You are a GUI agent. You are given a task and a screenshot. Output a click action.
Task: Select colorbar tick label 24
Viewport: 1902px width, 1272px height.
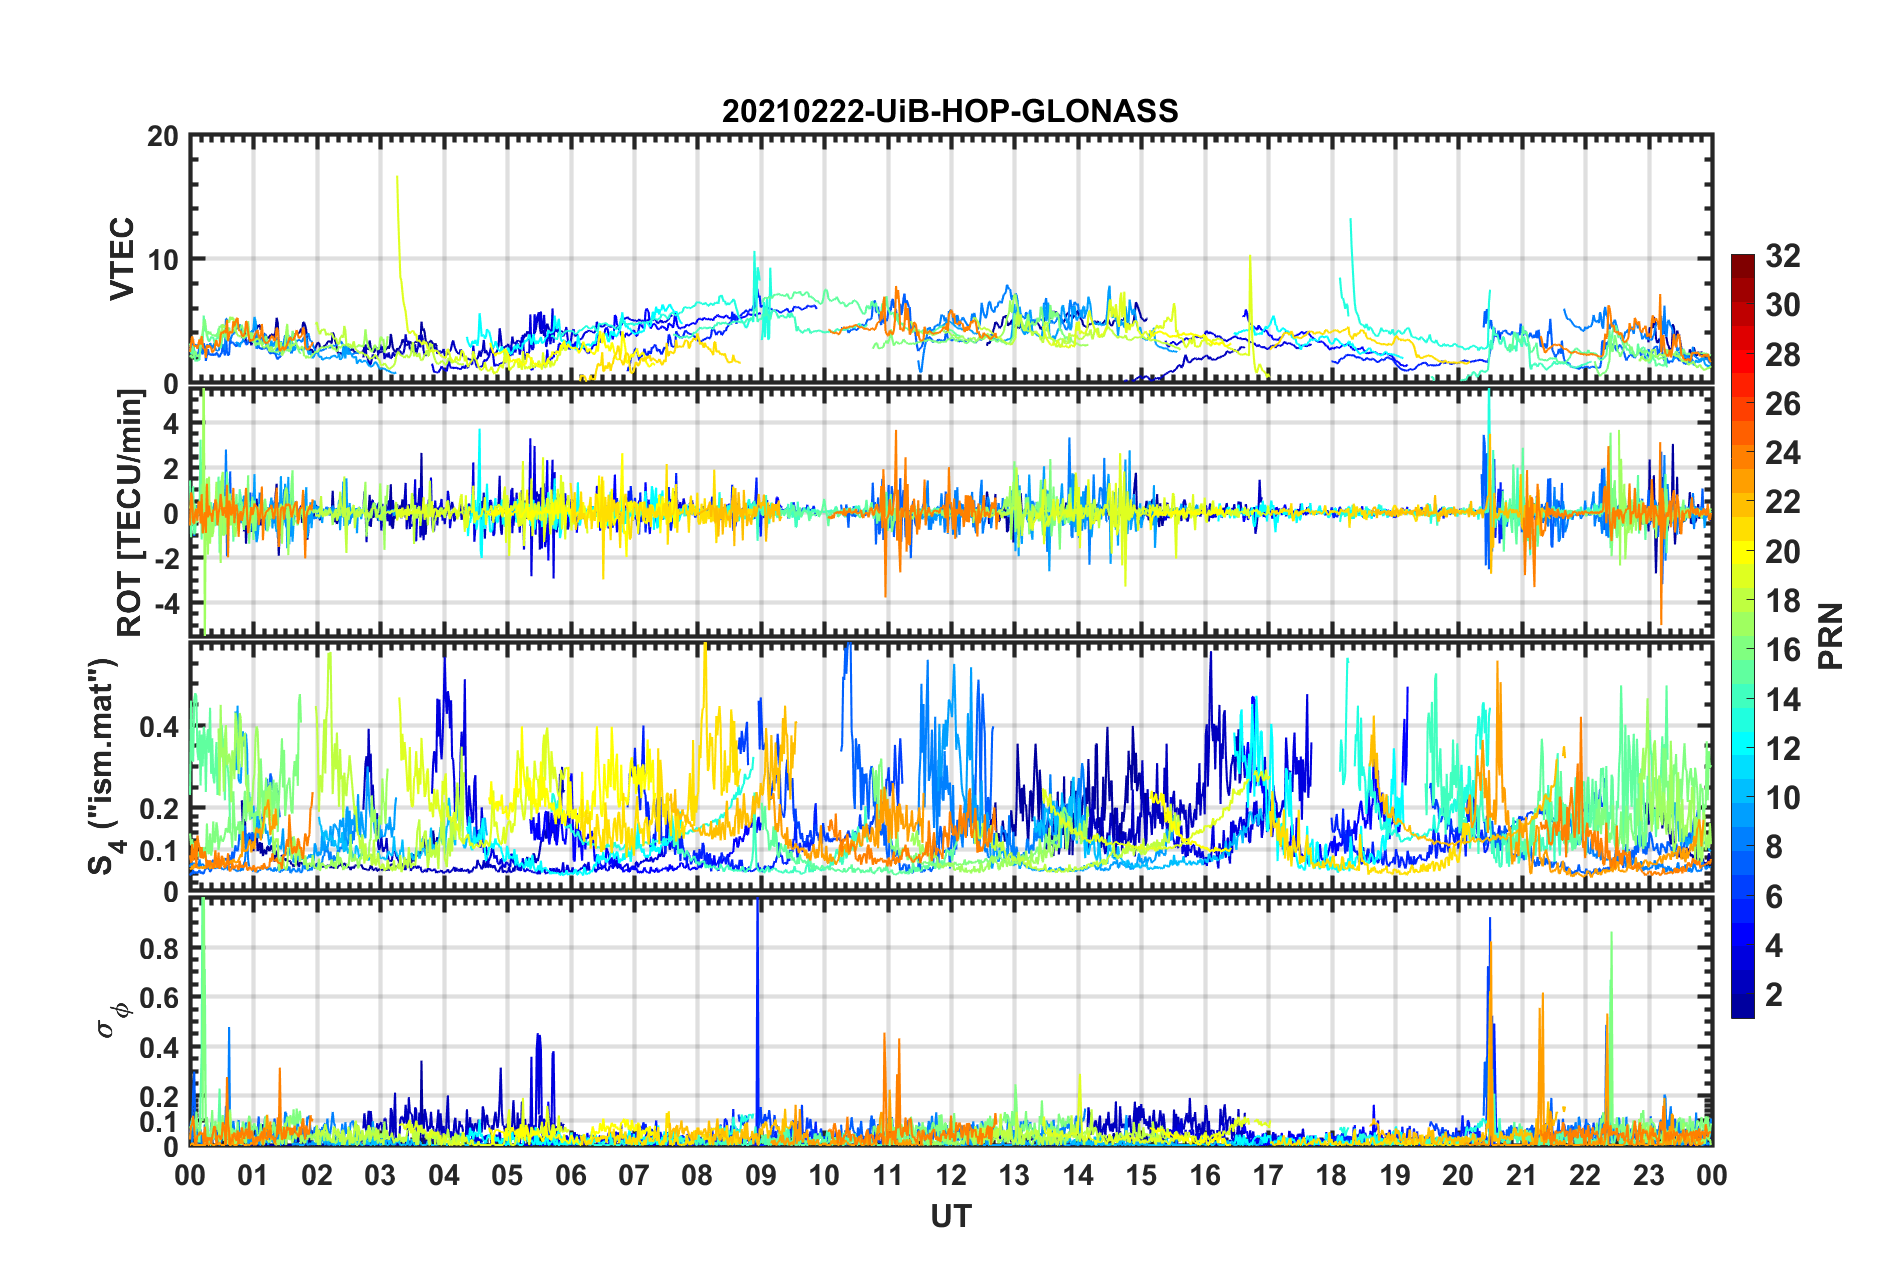(x=1782, y=453)
